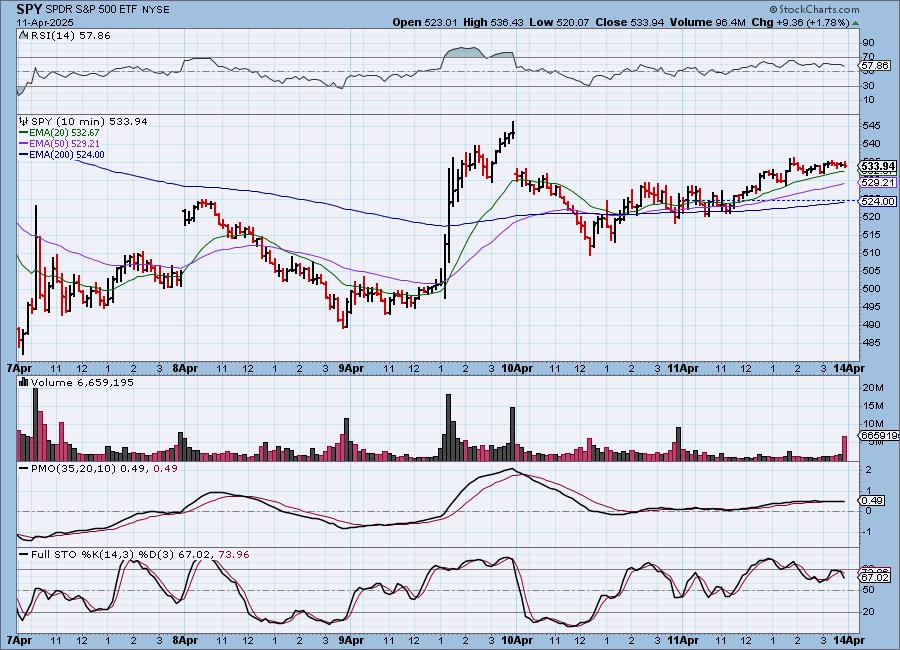
Task: Click the -1 PMO axis label
Action: [868, 532]
